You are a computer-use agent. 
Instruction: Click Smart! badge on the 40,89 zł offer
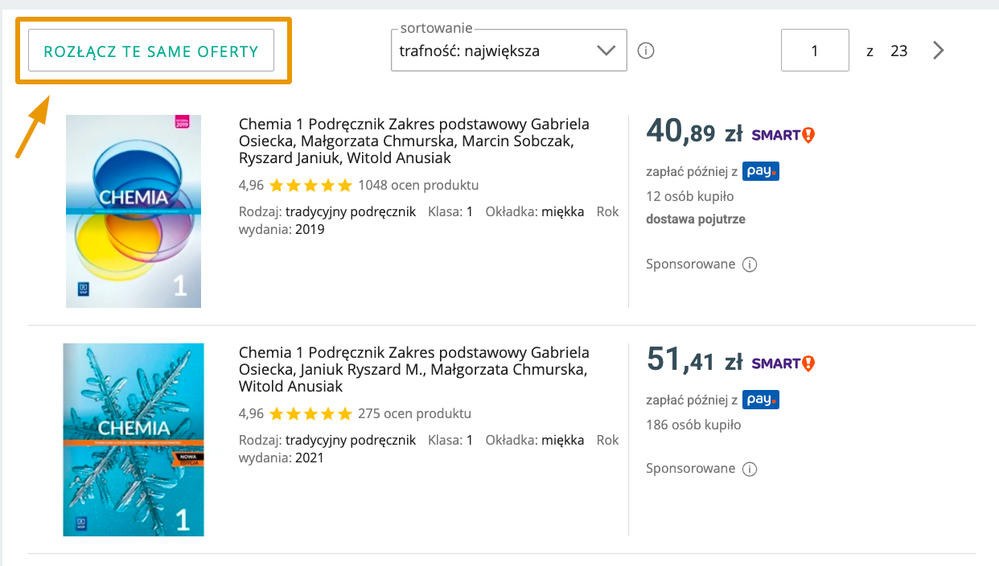pyautogui.click(x=783, y=135)
